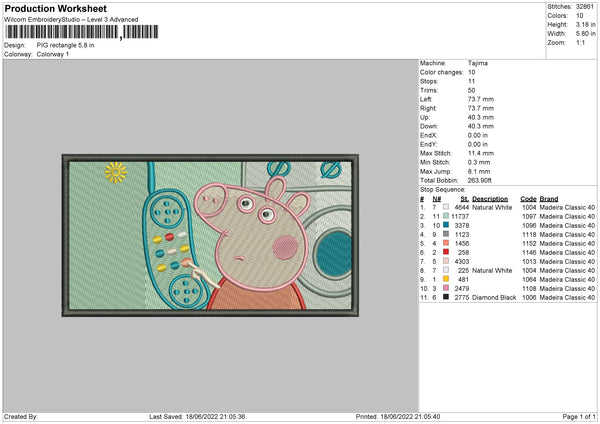600x424 pixels.
Task: Click the Colorway 1 value
Action: click(x=53, y=54)
